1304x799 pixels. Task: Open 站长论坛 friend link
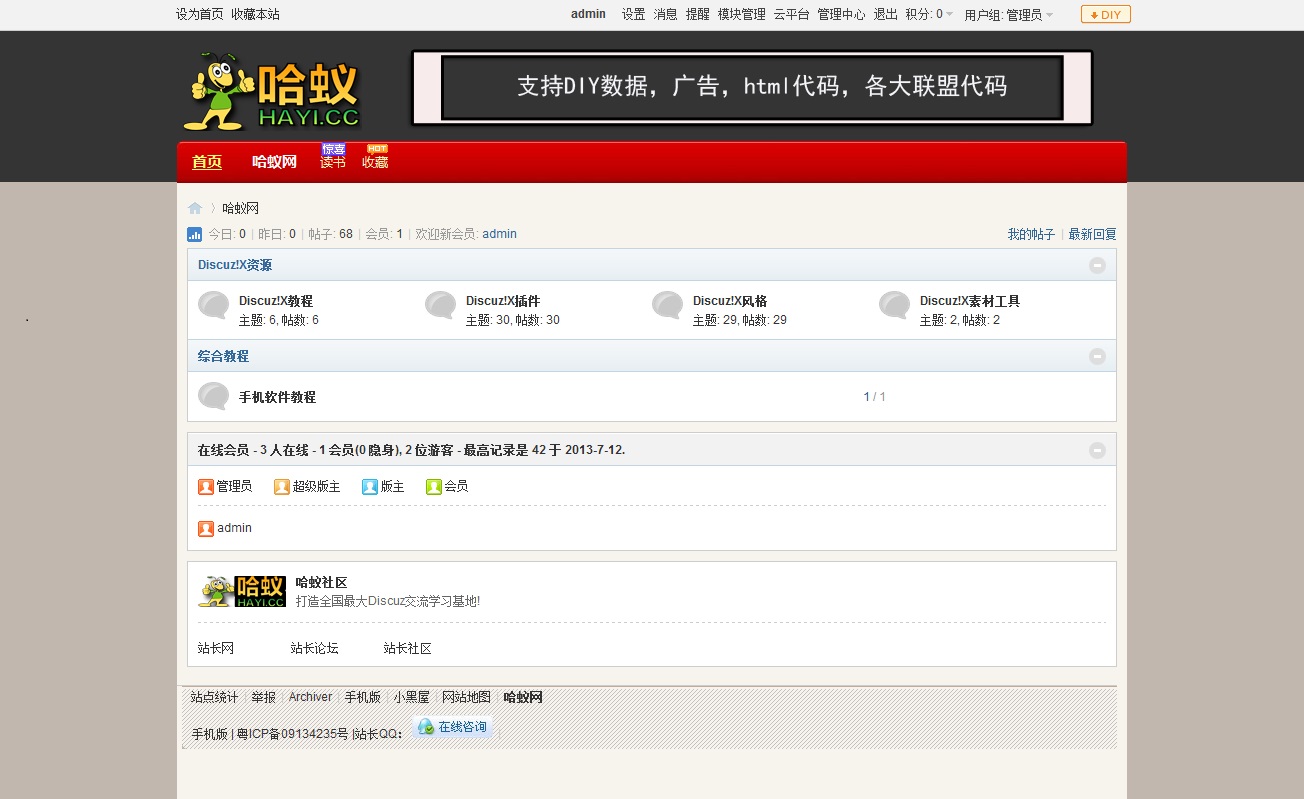click(315, 648)
